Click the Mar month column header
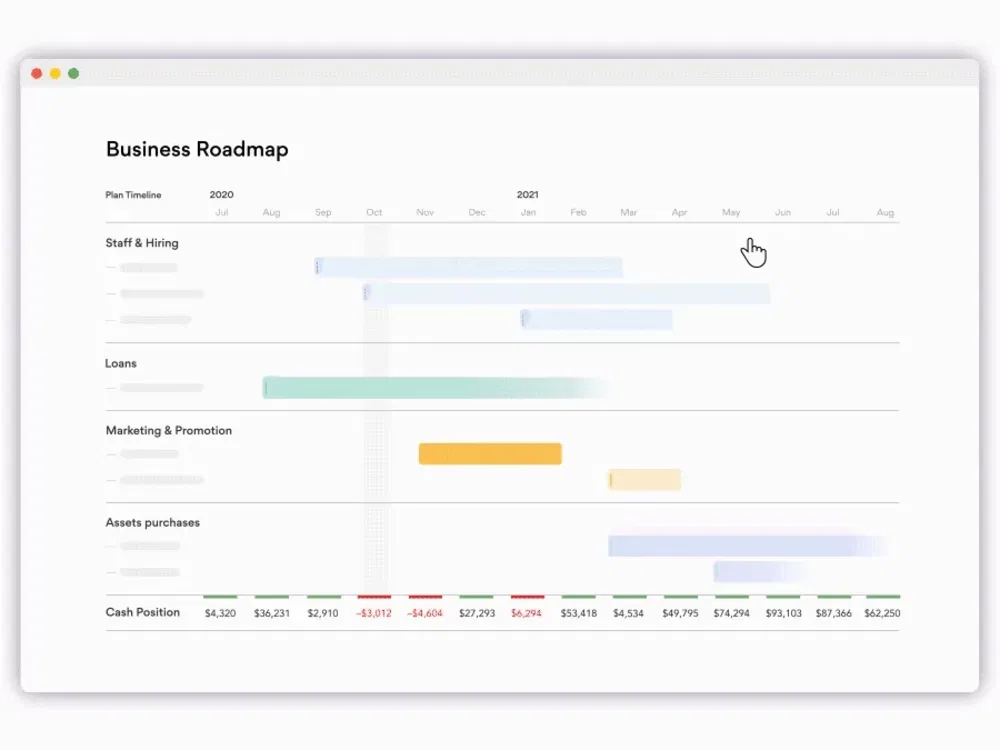 (x=629, y=212)
